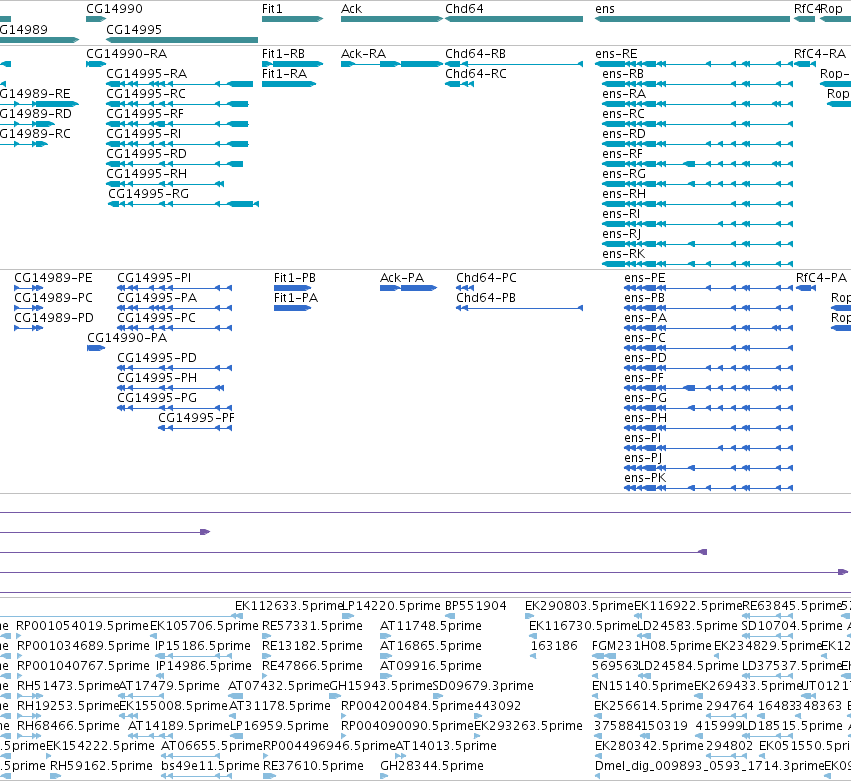Select the Chd64-RC transcript label
The height and width of the screenshot is (781, 851).
pos(475,74)
